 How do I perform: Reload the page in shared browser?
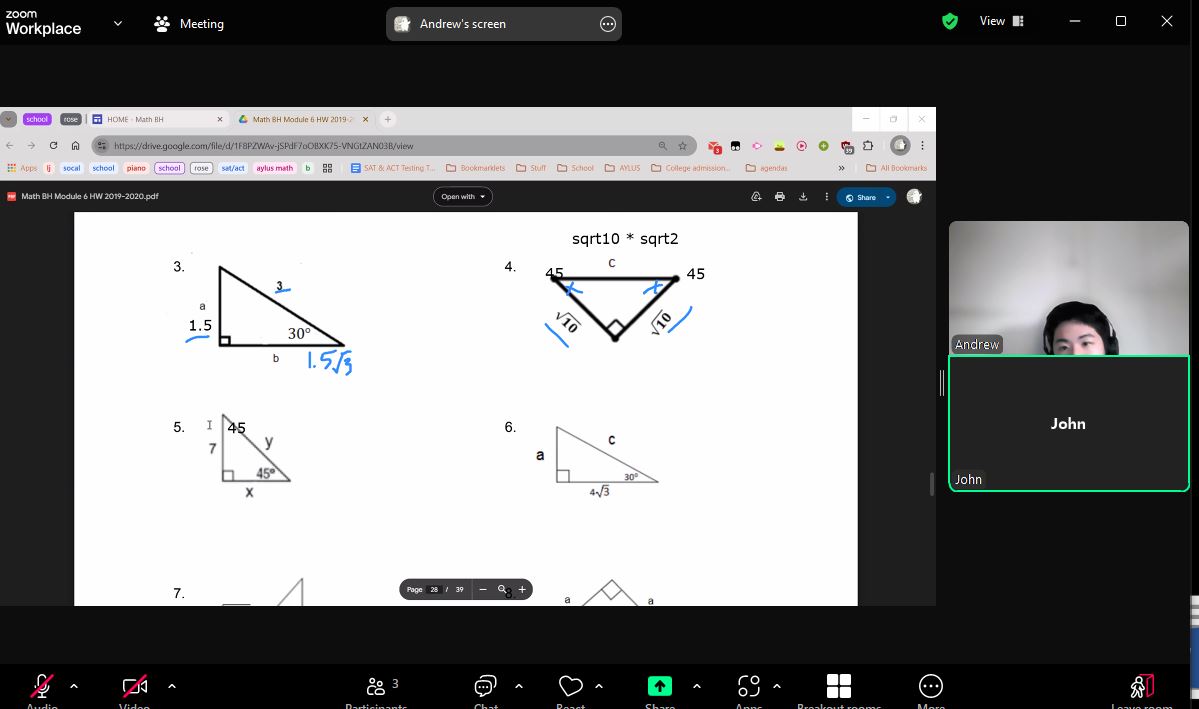tap(53, 145)
